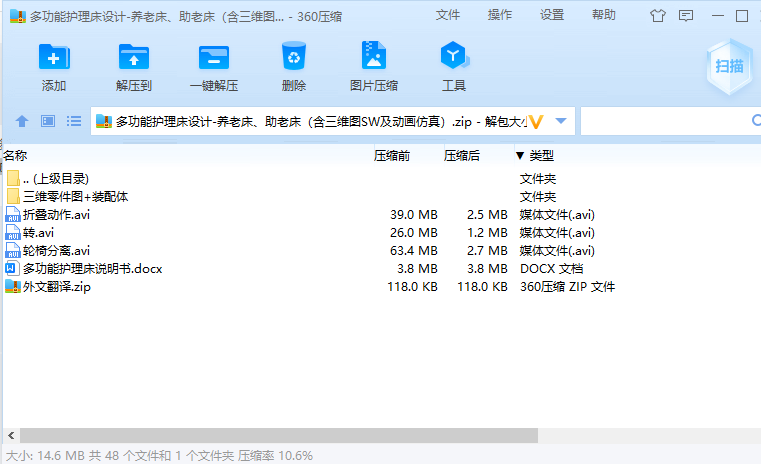Click the orange V icon in path bar
This screenshot has width=761, height=464.
(536, 121)
